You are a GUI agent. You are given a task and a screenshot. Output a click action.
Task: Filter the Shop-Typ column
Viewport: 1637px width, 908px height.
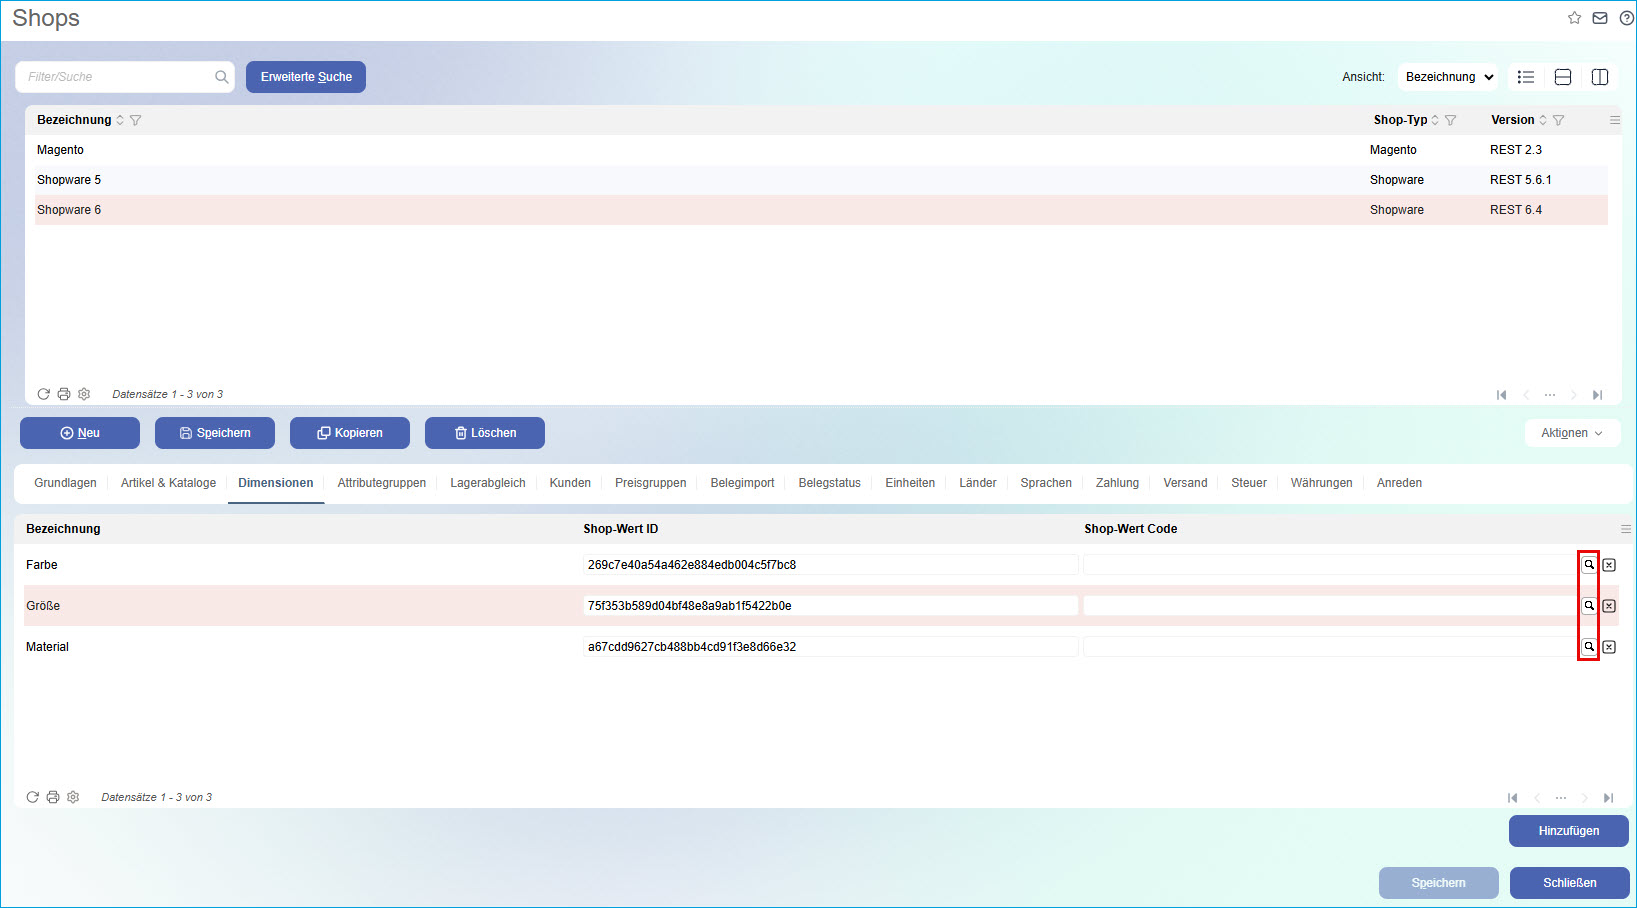click(1451, 120)
